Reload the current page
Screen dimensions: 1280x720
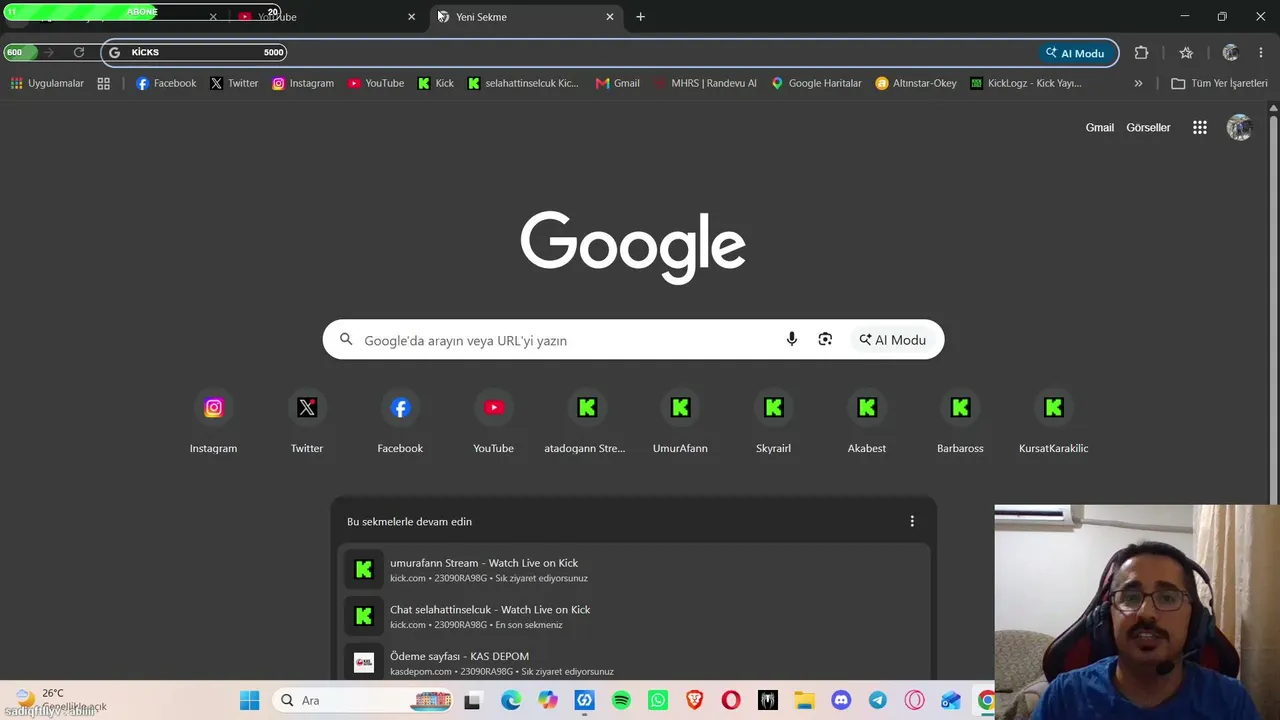(x=79, y=52)
